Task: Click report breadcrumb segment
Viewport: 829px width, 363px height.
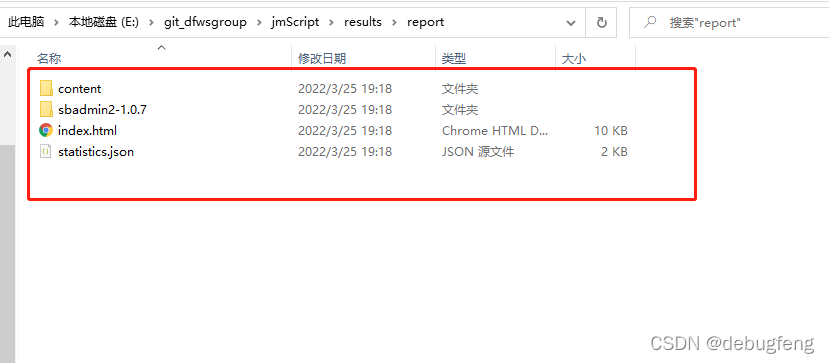Action: (426, 22)
